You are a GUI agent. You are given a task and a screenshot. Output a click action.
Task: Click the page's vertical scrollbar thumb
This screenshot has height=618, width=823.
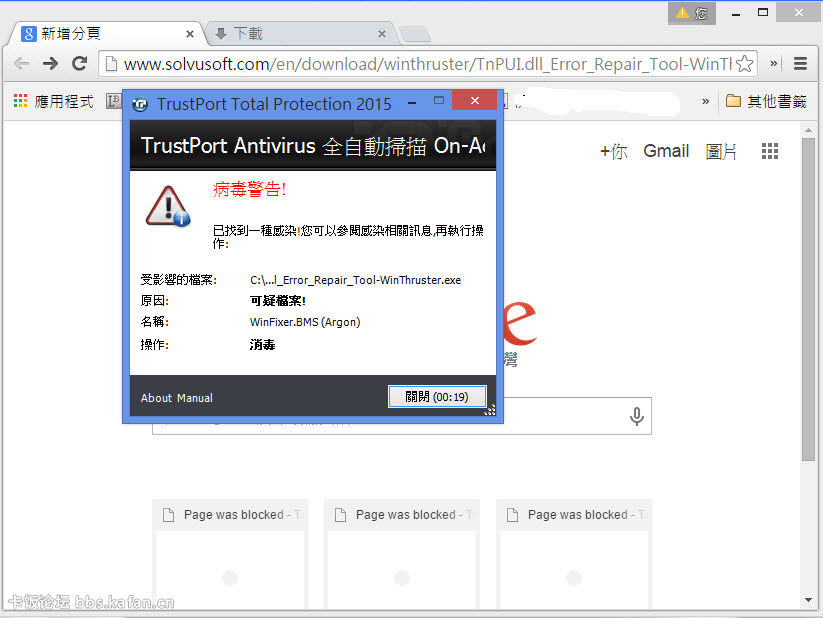coord(808,300)
